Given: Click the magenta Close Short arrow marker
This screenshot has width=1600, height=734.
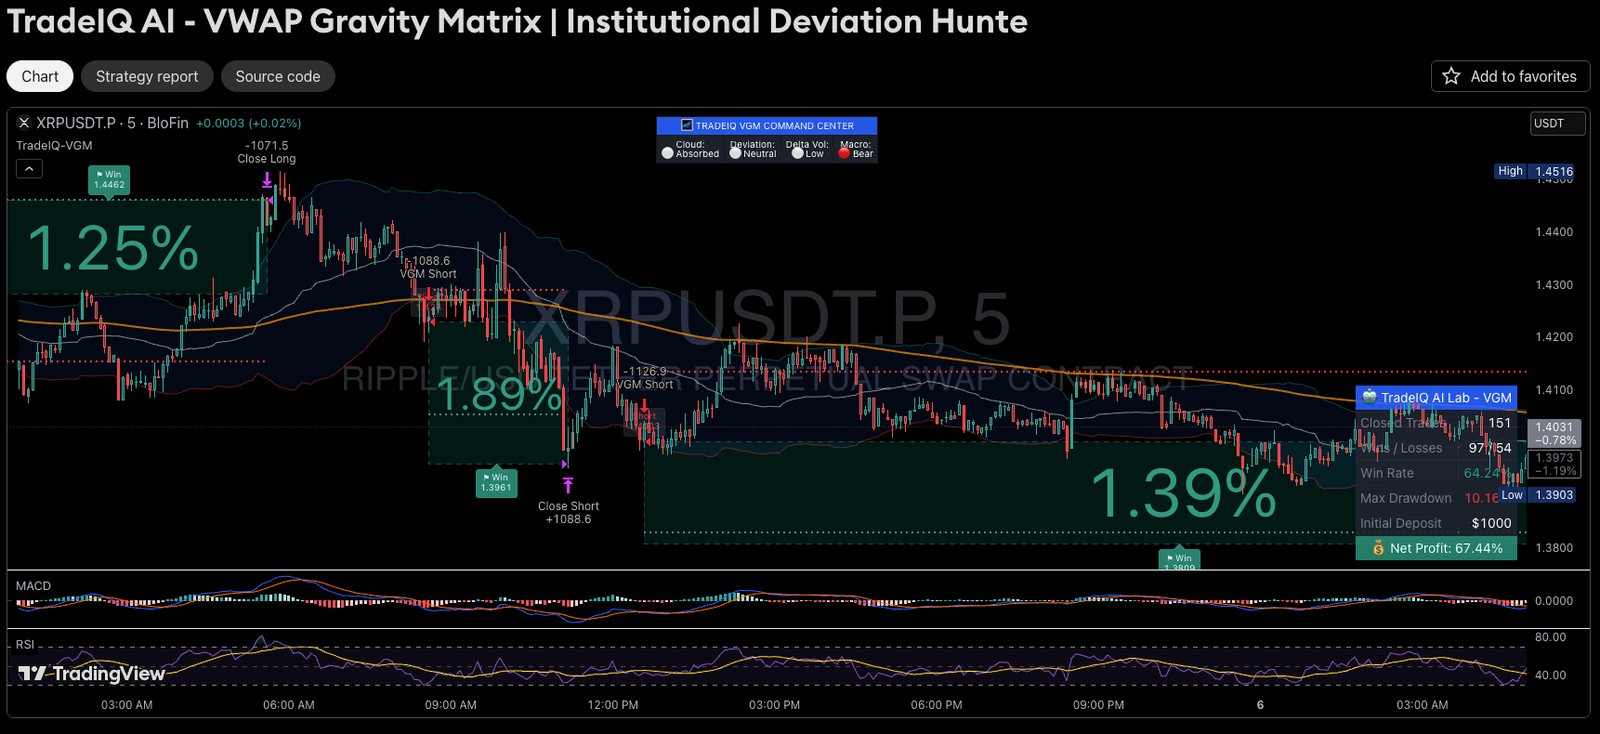Looking at the screenshot, I should 568,485.
